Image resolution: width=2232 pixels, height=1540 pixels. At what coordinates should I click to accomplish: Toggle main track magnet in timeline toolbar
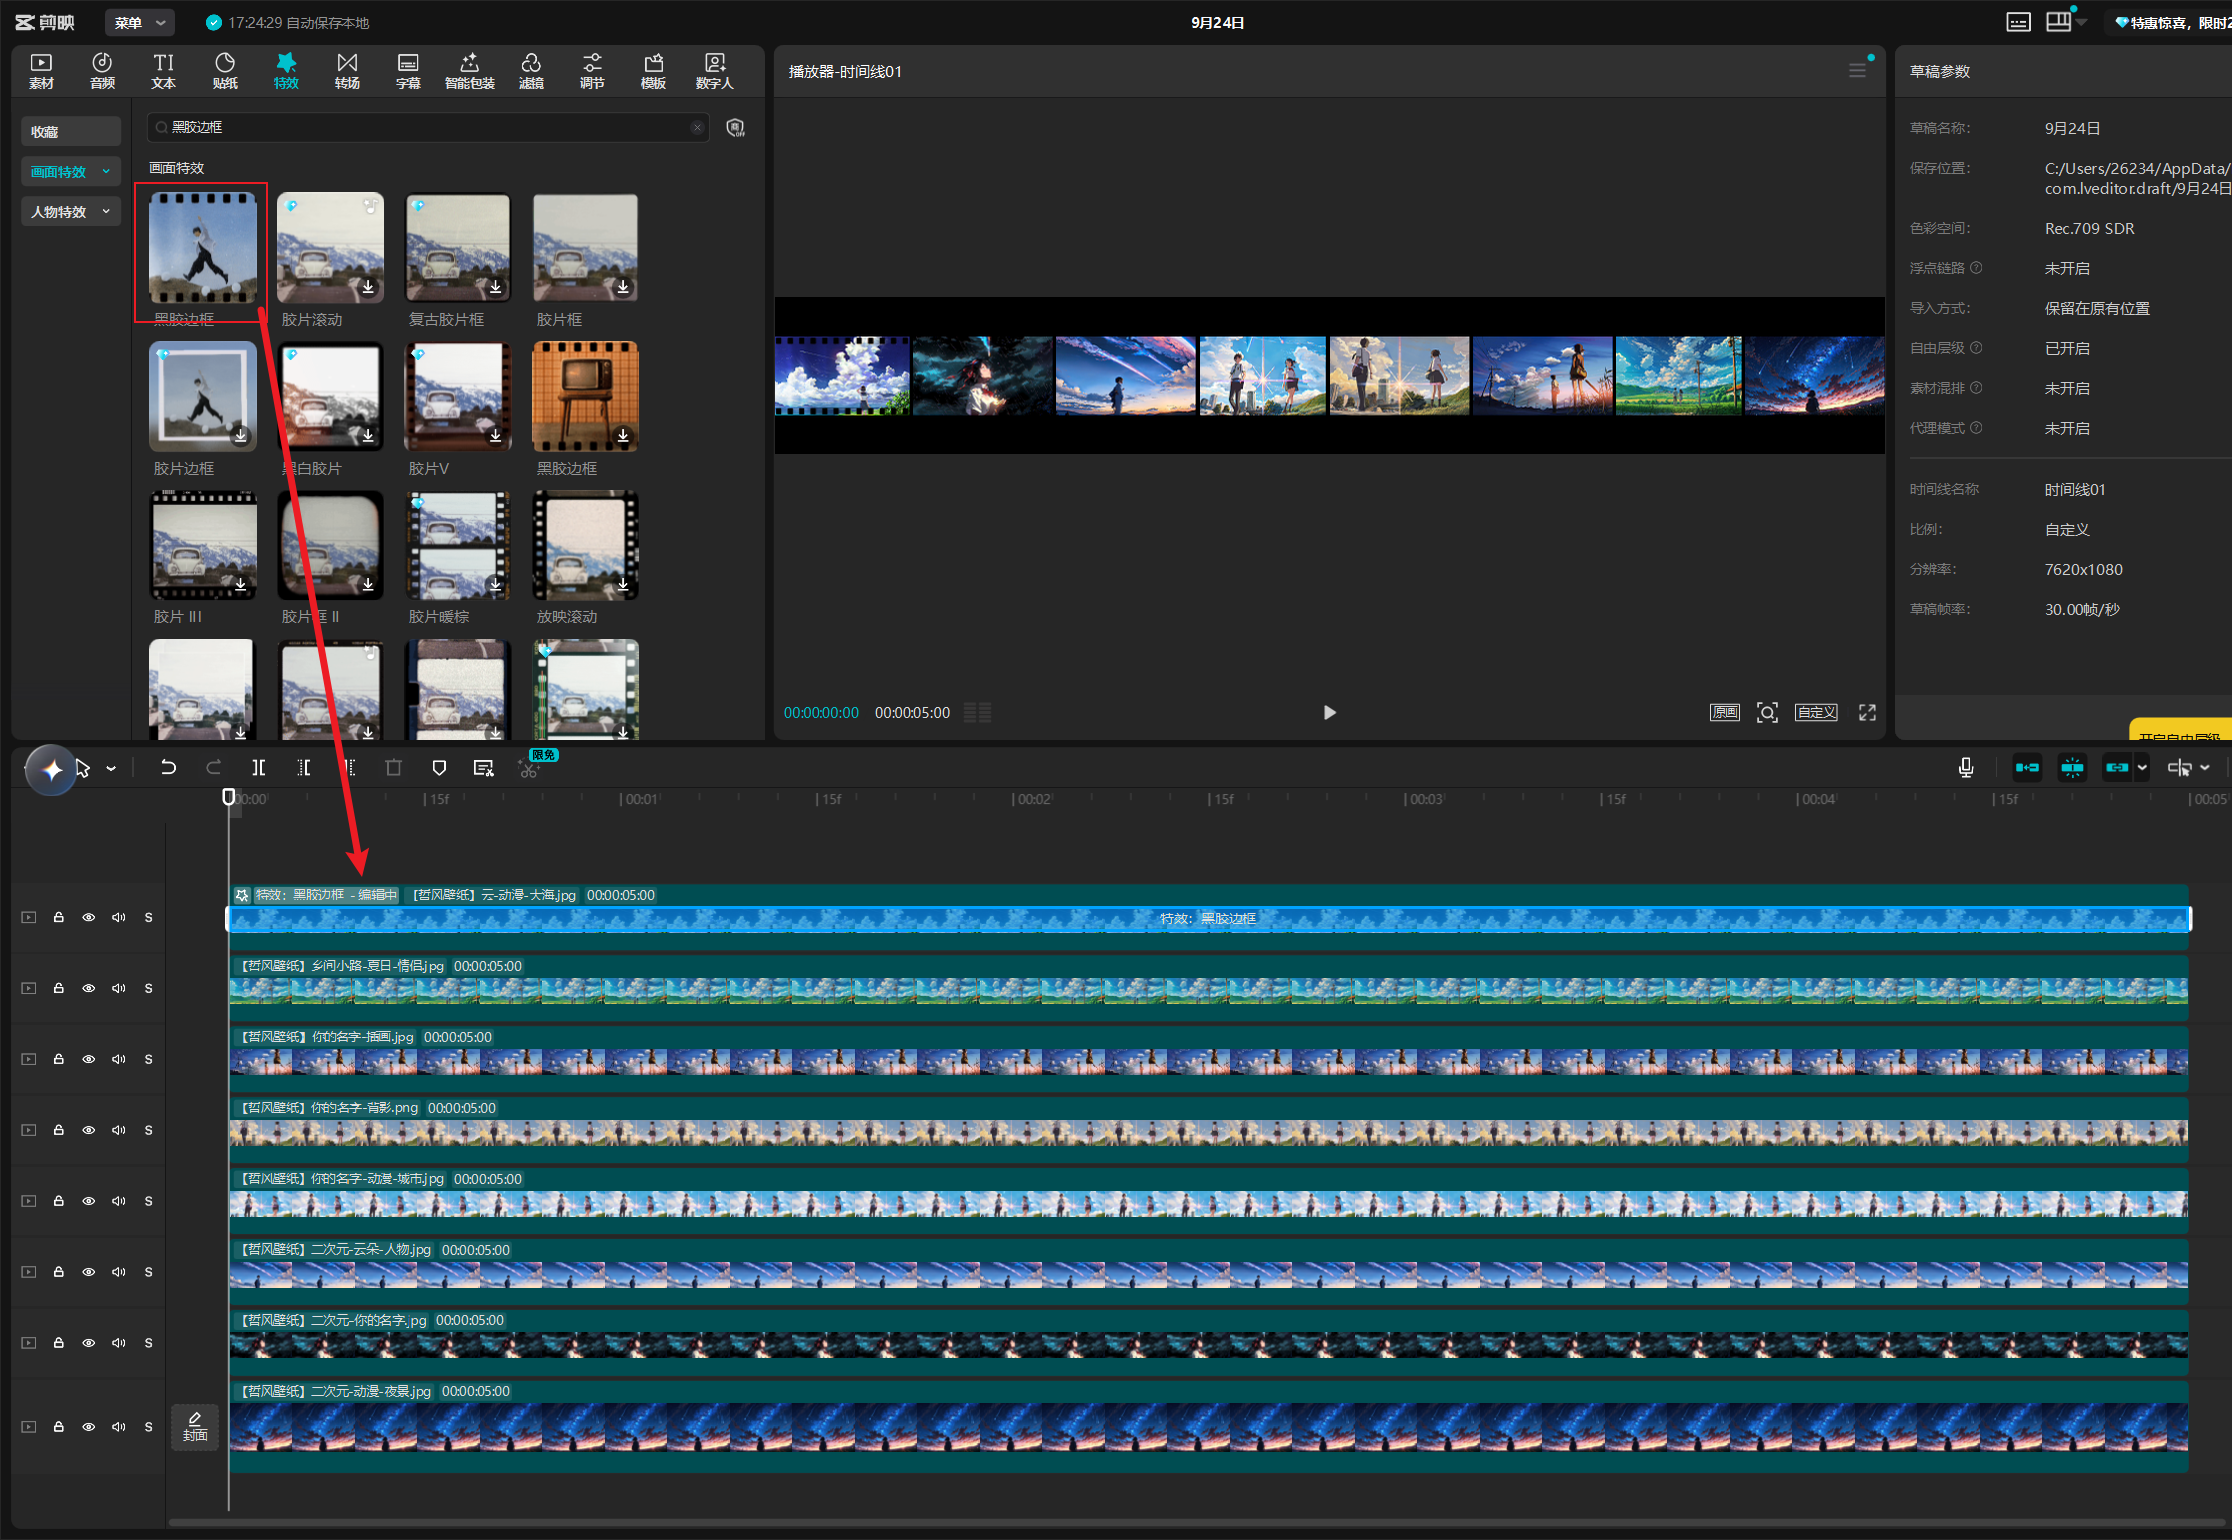click(x=2027, y=767)
